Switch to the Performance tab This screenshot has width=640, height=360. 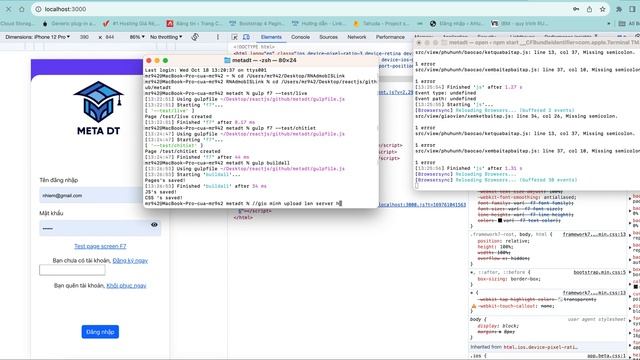pos(390,37)
